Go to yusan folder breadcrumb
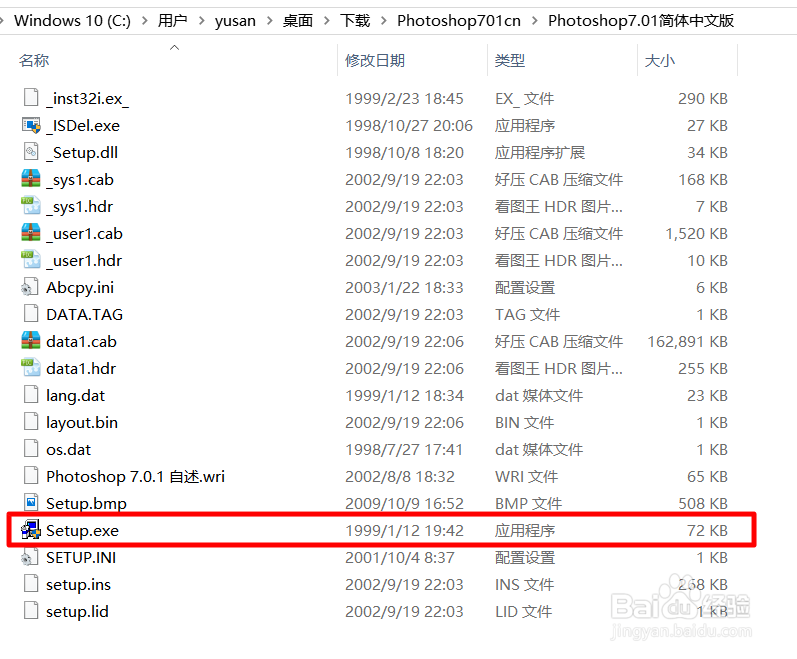The width and height of the screenshot is (797, 659). [x=235, y=21]
